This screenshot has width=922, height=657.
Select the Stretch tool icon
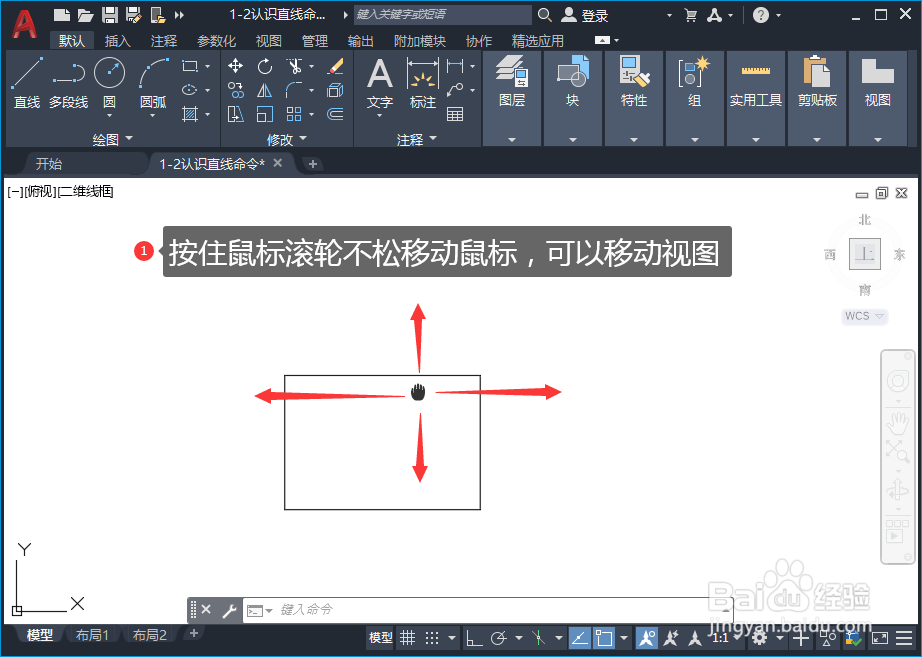(236, 114)
